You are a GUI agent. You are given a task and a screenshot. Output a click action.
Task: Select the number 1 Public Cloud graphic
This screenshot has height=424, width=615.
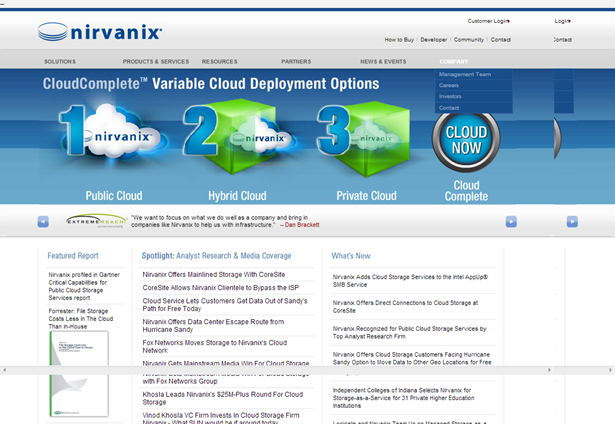(112, 131)
